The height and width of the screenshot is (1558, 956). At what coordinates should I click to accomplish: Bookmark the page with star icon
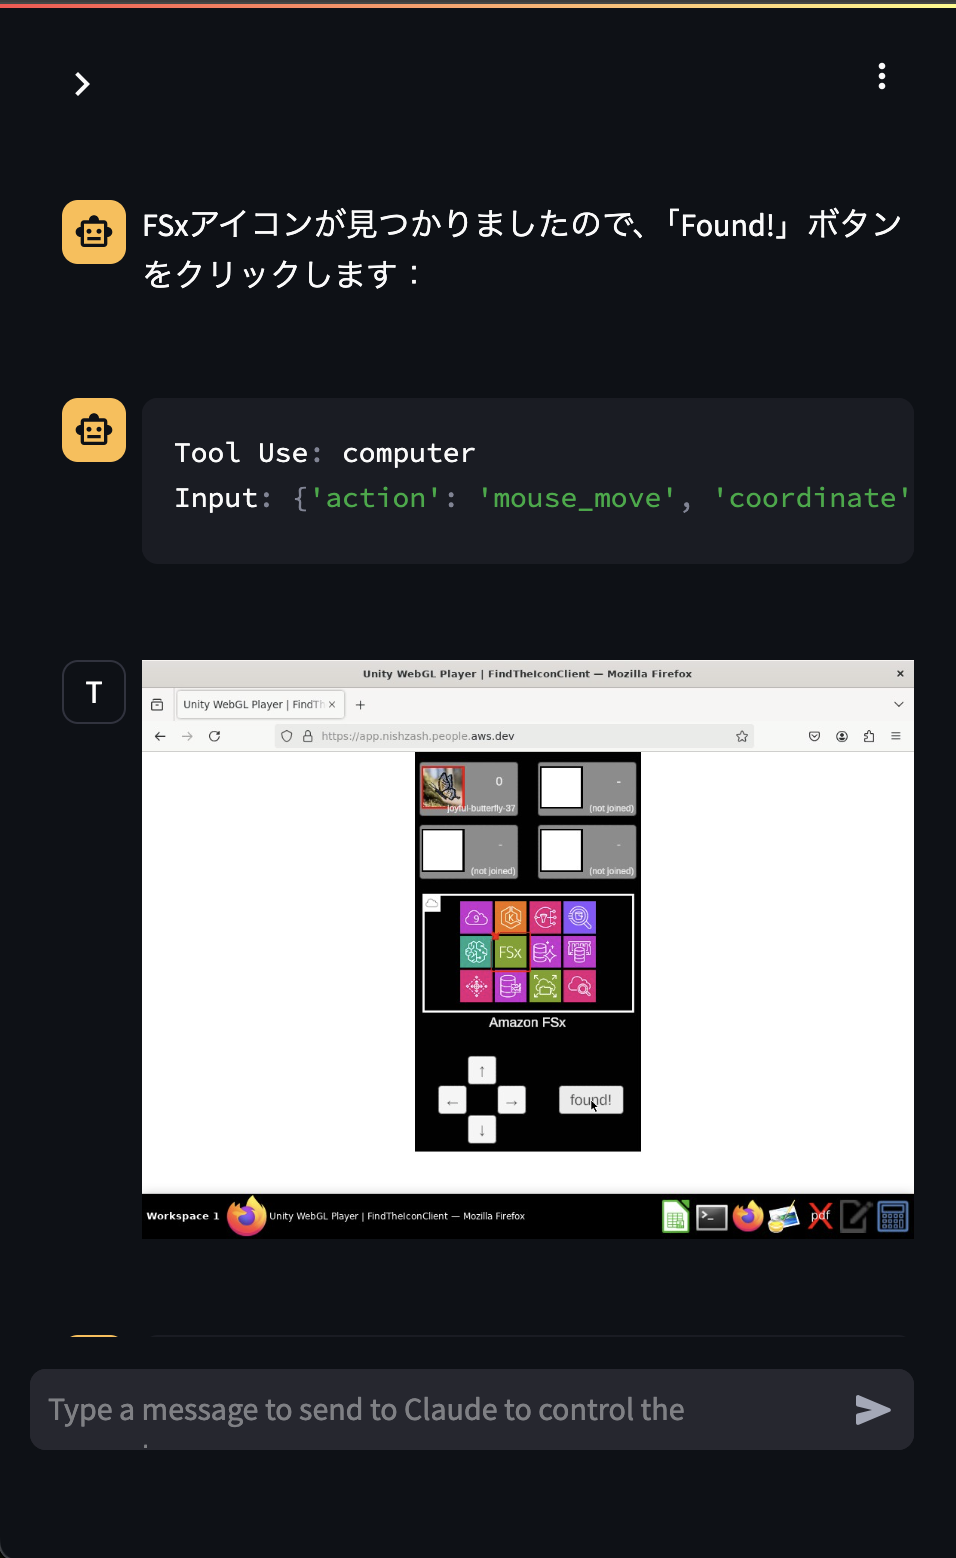click(742, 736)
